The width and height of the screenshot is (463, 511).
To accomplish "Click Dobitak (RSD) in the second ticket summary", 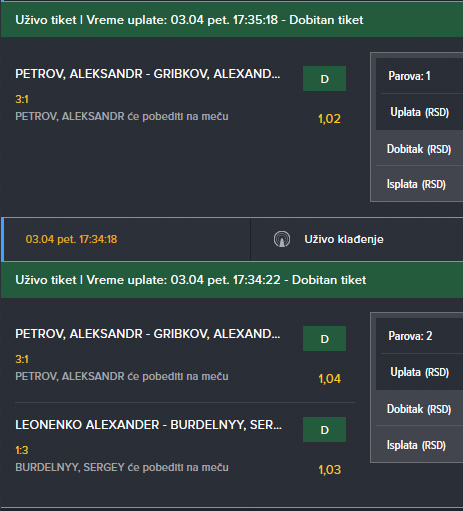I will point(419,409).
